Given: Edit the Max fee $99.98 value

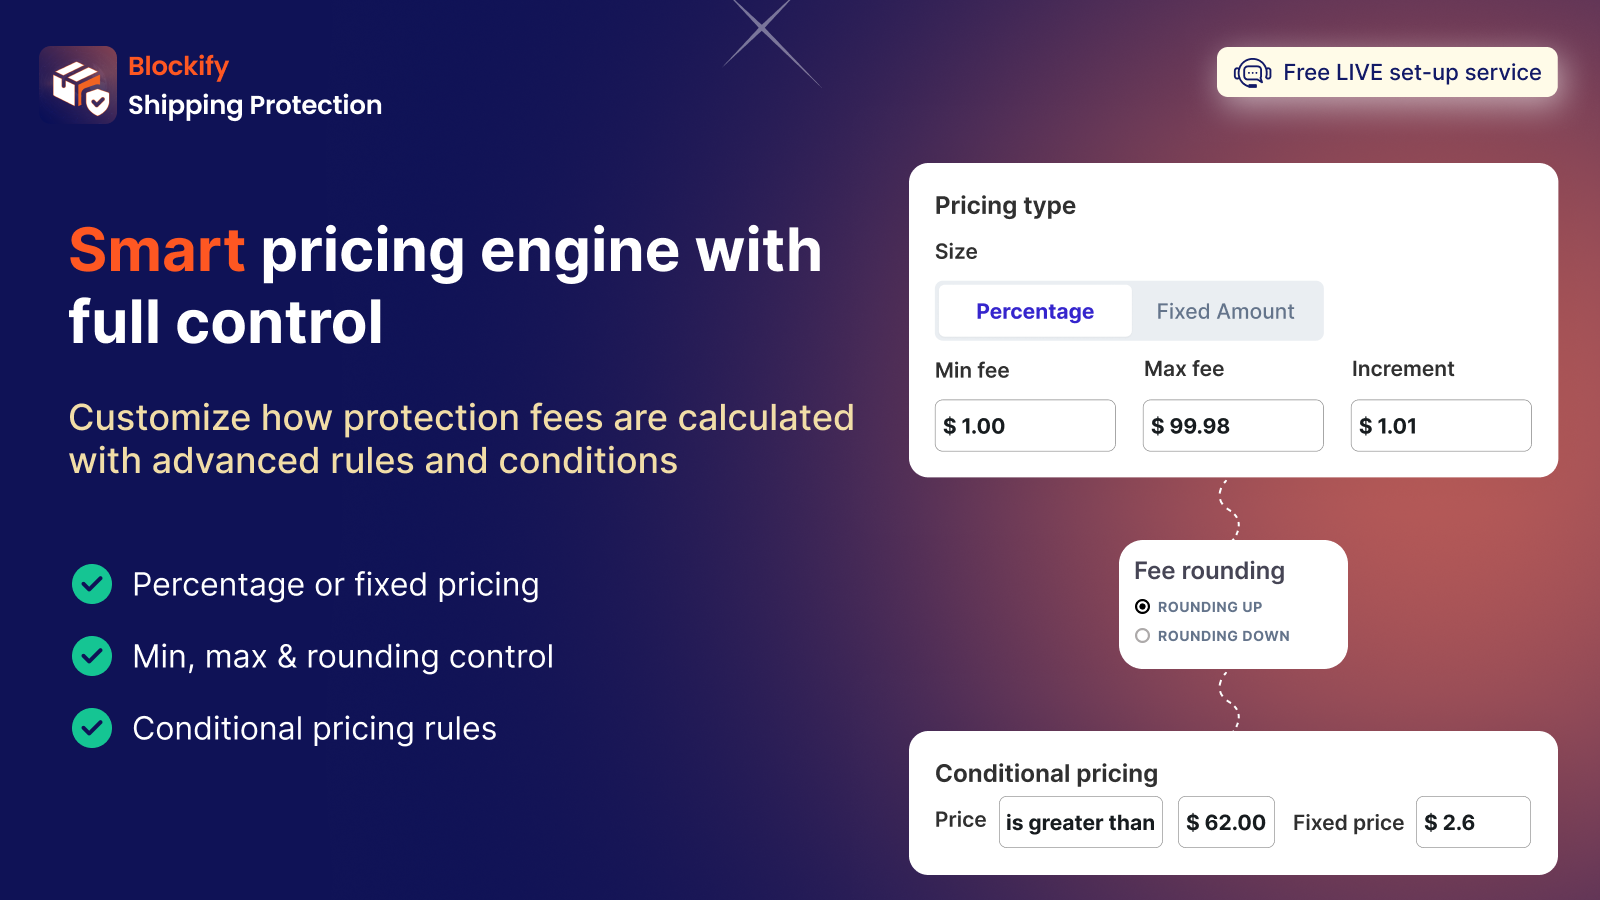Looking at the screenshot, I should [1232, 425].
